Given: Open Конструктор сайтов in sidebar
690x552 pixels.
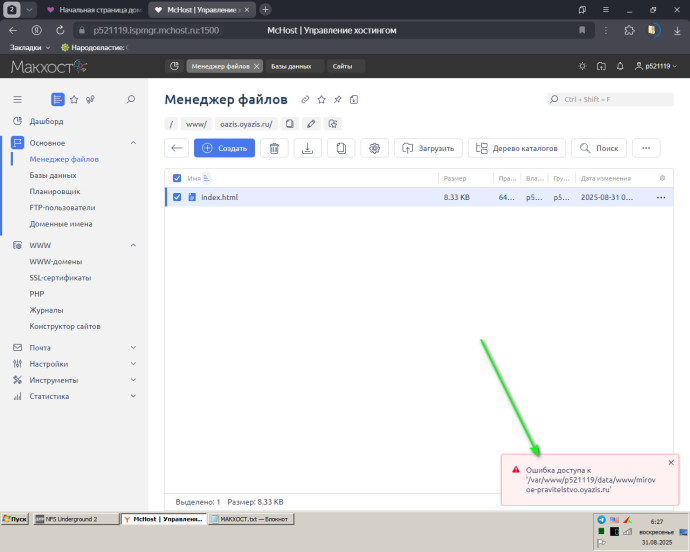Looking at the screenshot, I should pos(65,326).
